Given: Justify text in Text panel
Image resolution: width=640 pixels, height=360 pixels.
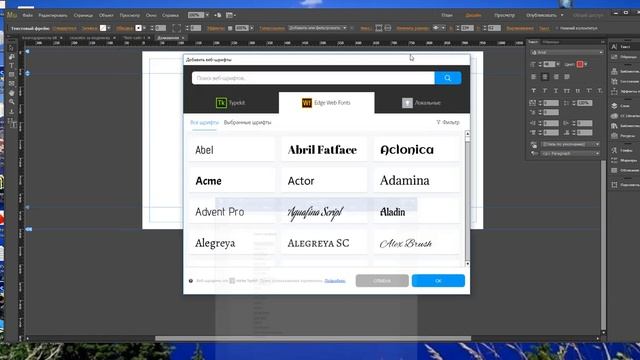Looking at the screenshot, I should click(567, 77).
